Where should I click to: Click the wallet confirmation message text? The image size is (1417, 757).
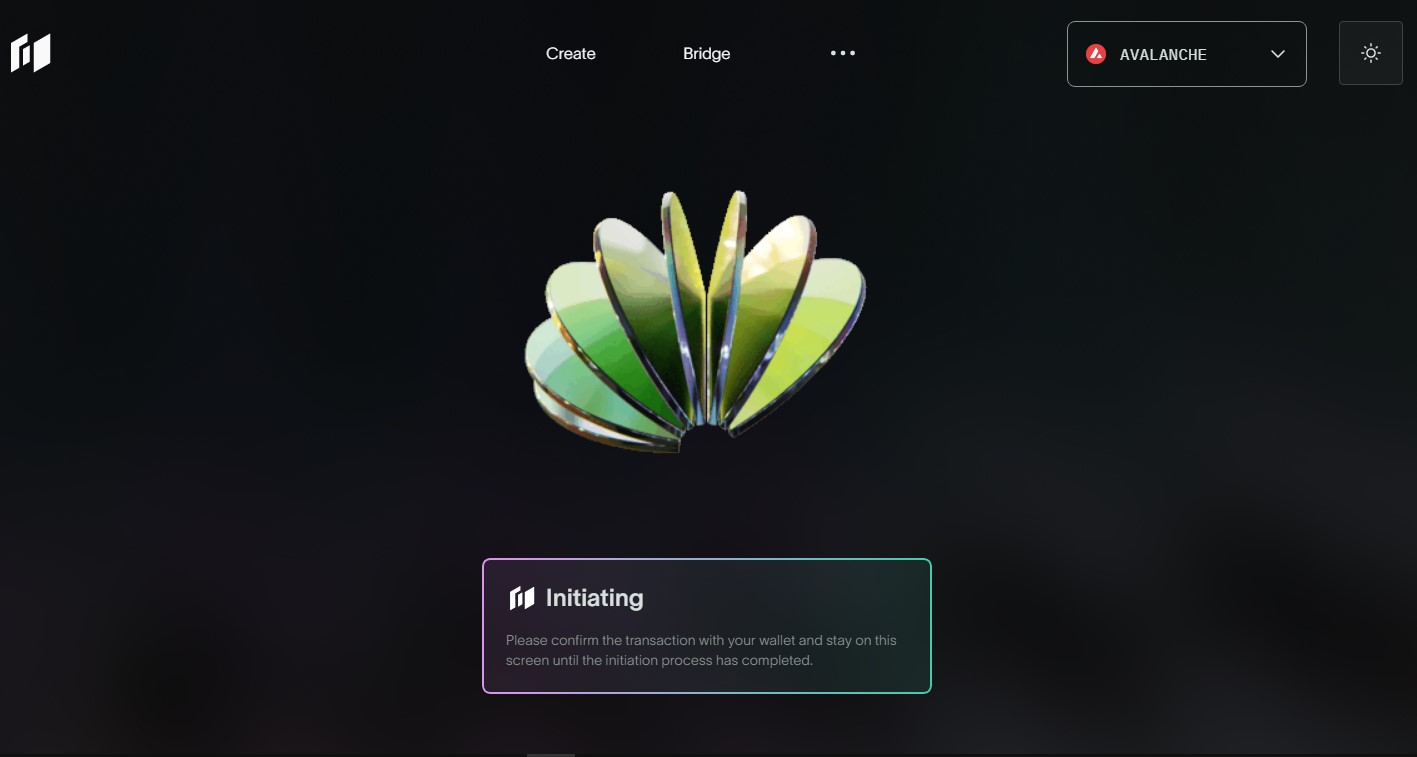(x=701, y=650)
